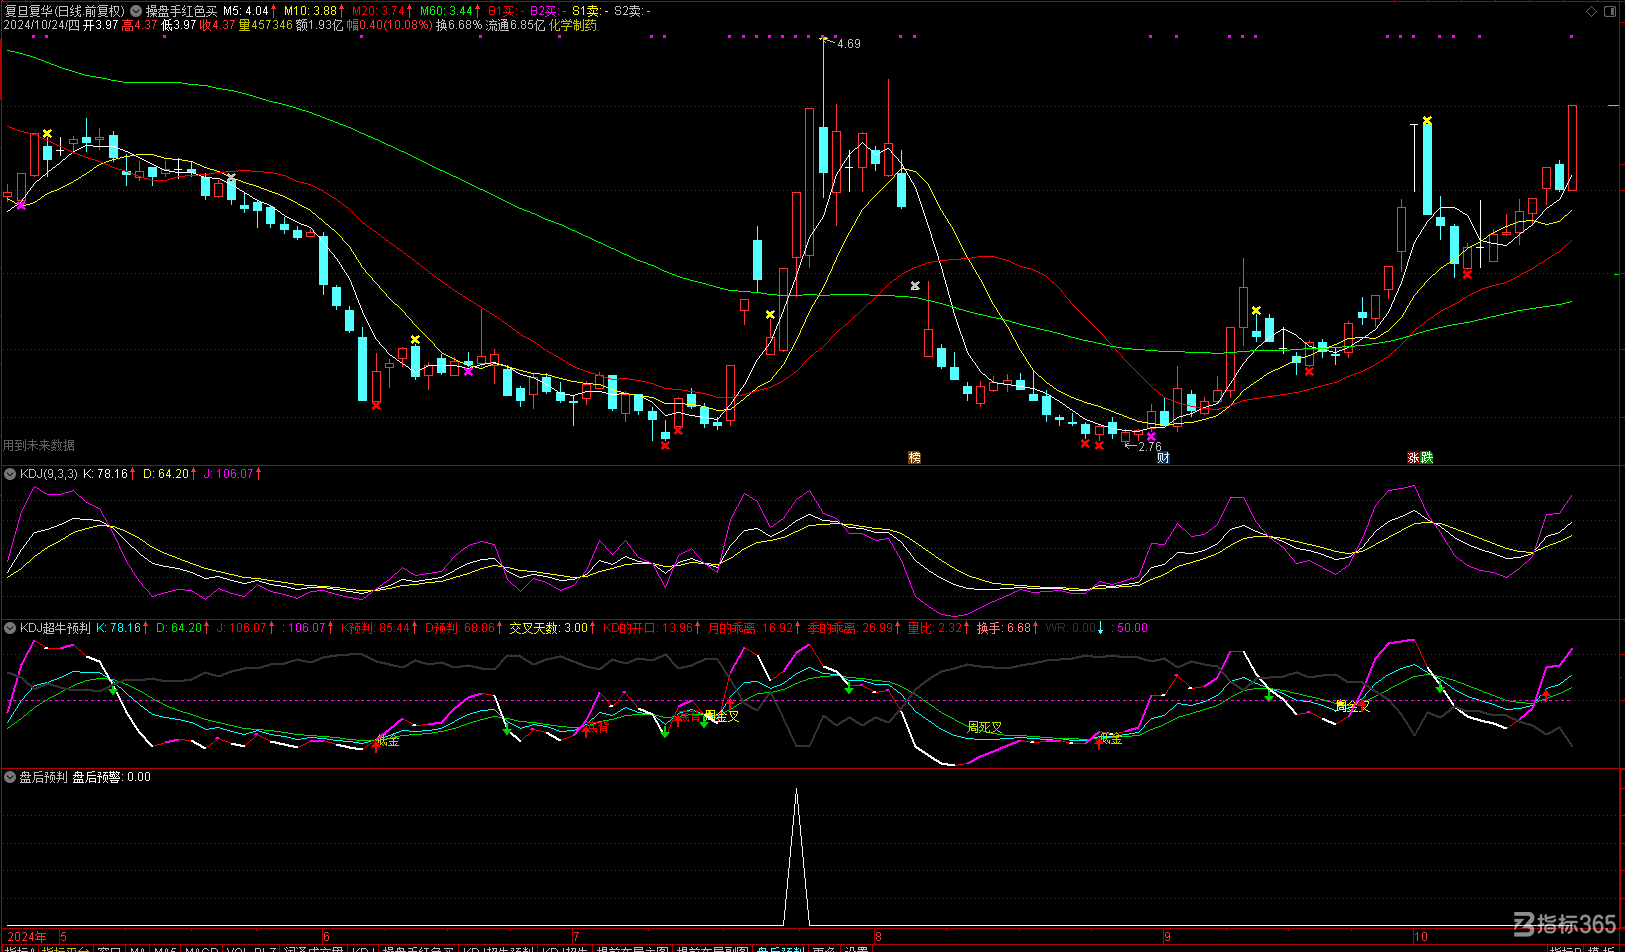Click the M60: 3.44 moving average value
This screenshot has width=1625, height=952.
(446, 11)
